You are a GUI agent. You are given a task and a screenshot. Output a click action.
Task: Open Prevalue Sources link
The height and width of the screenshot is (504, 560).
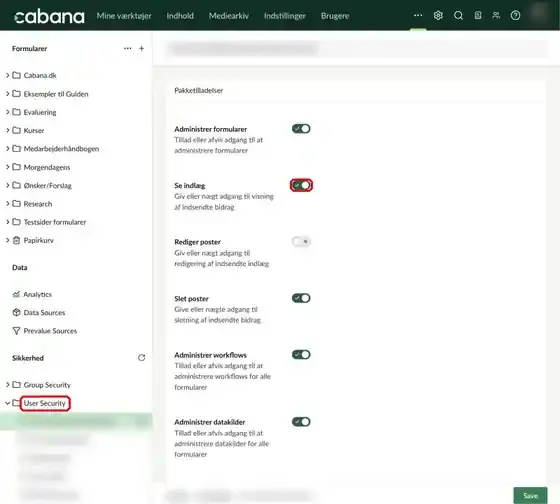point(50,331)
